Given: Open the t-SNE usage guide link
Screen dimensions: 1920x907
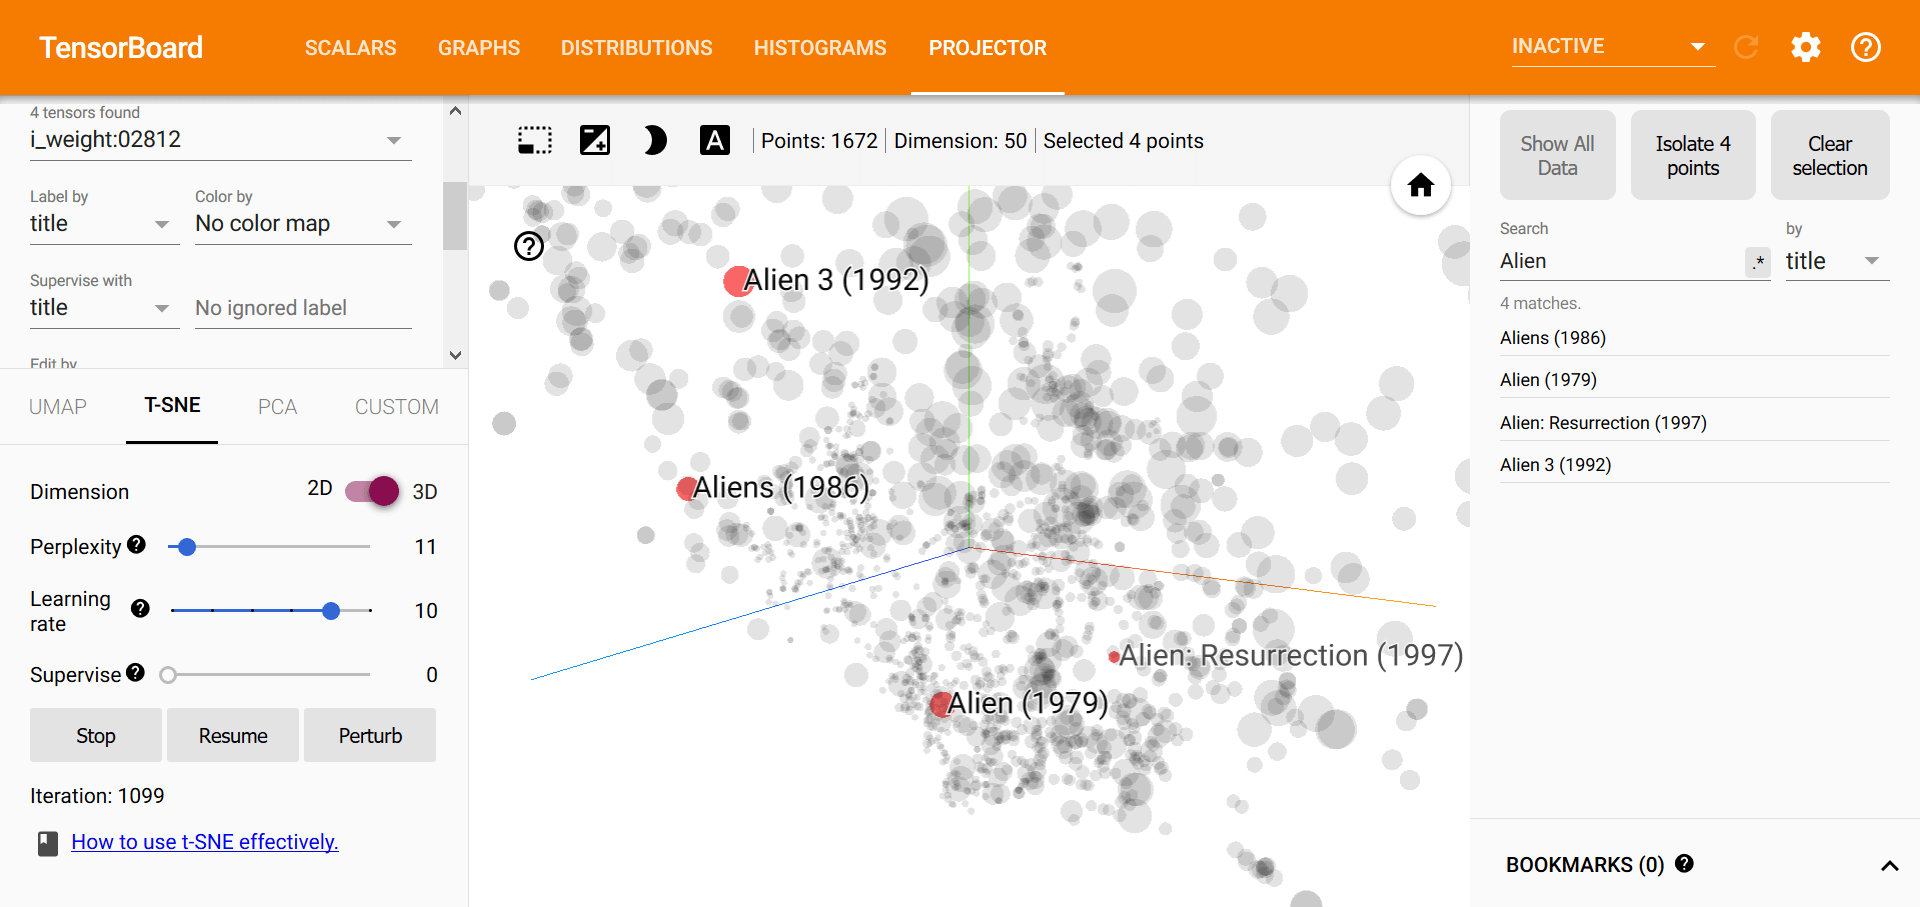Looking at the screenshot, I should [205, 842].
